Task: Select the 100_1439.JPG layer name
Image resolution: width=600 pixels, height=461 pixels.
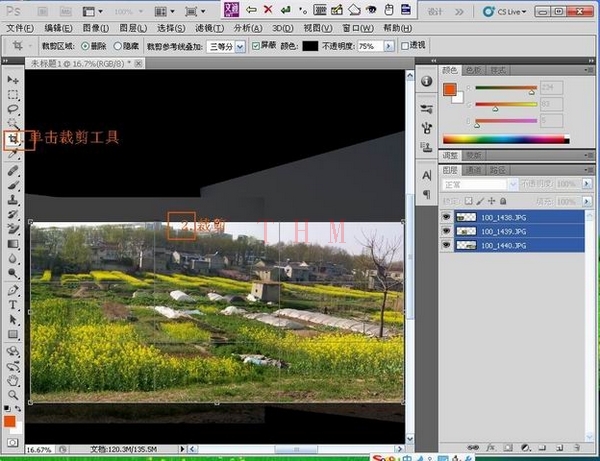Action: pyautogui.click(x=503, y=231)
